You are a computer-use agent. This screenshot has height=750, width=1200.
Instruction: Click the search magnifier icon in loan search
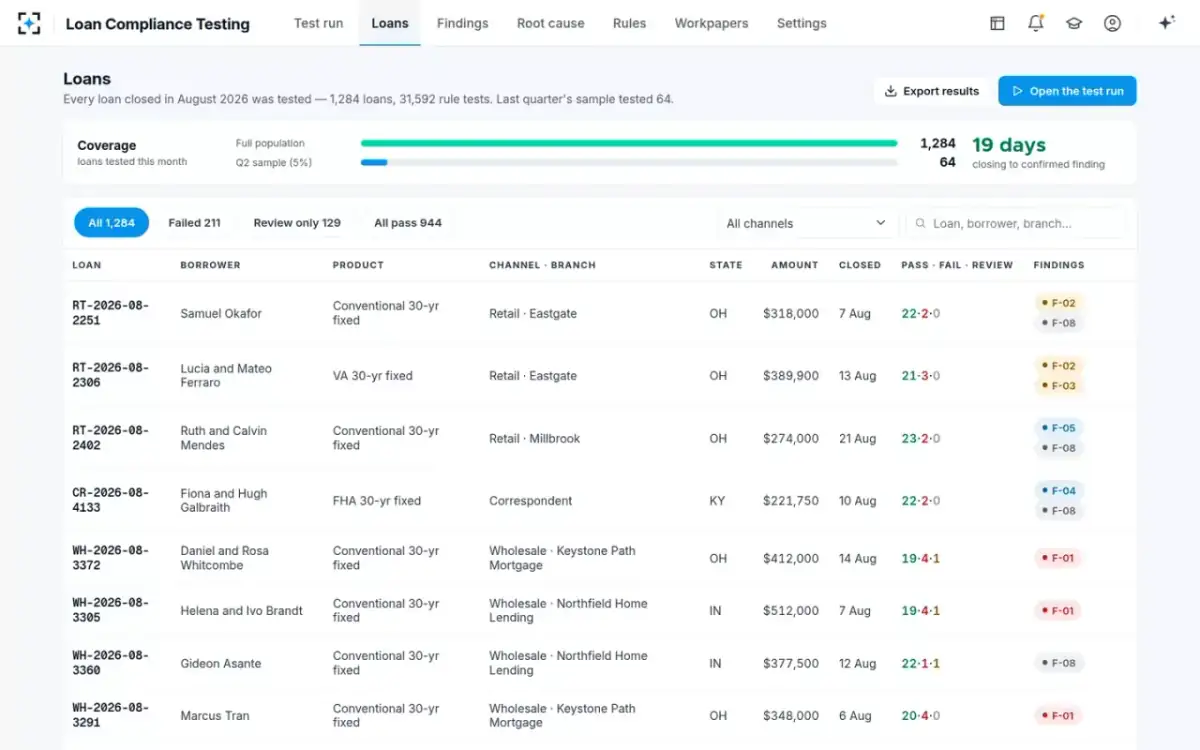point(920,223)
